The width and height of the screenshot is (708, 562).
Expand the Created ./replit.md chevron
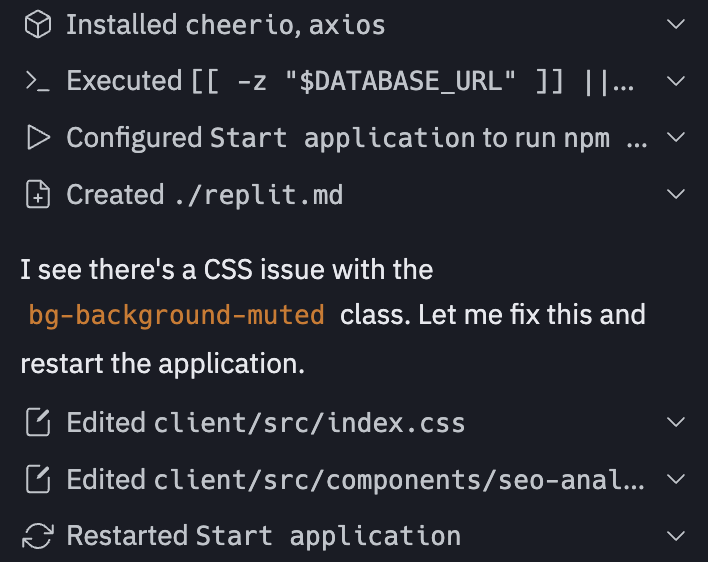click(x=675, y=194)
